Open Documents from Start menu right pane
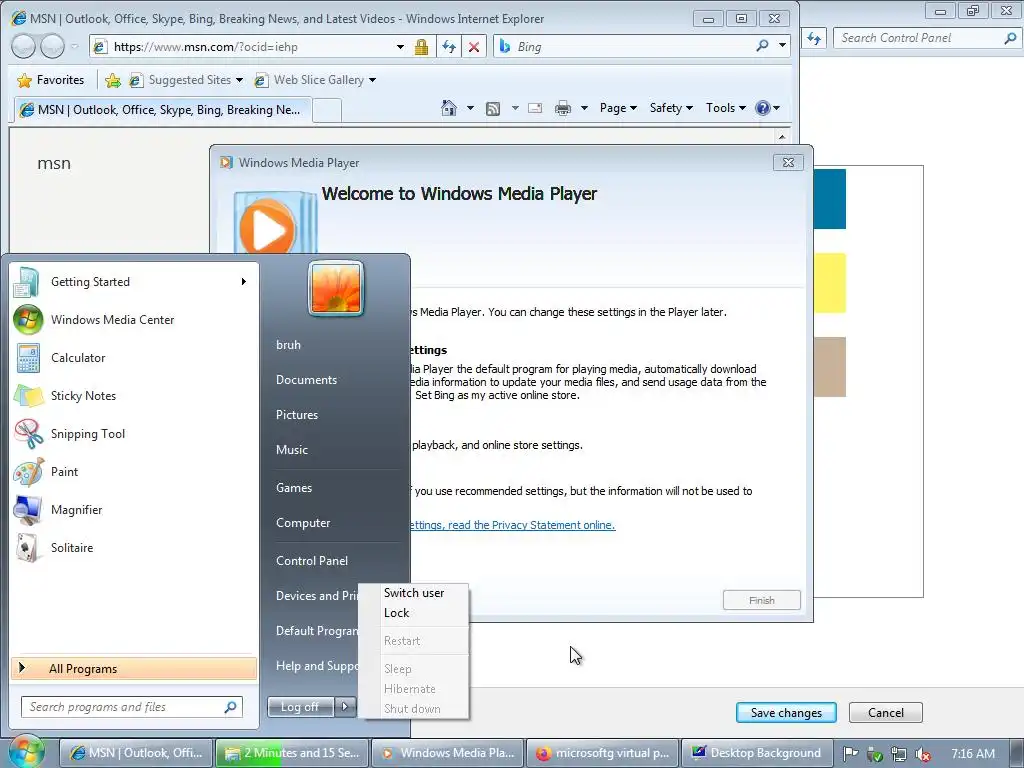 [x=306, y=380]
